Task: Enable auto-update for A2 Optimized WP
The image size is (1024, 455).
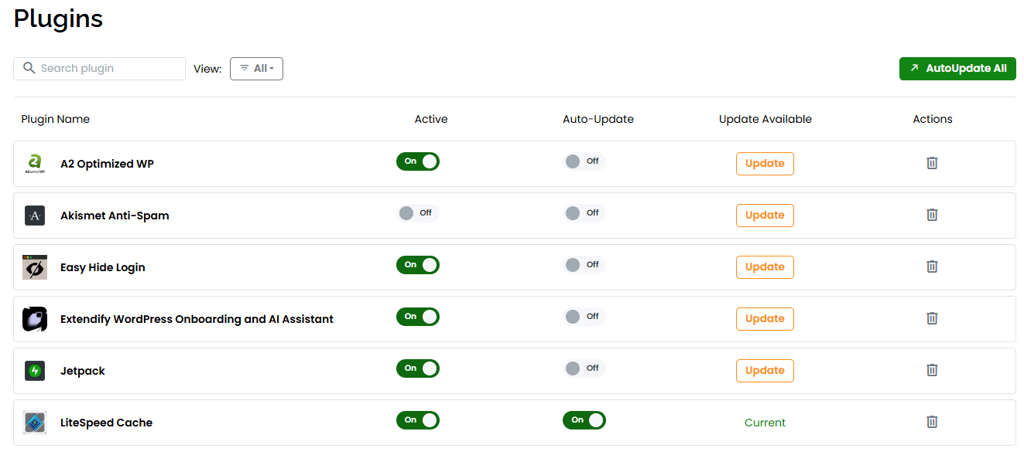Action: click(584, 161)
